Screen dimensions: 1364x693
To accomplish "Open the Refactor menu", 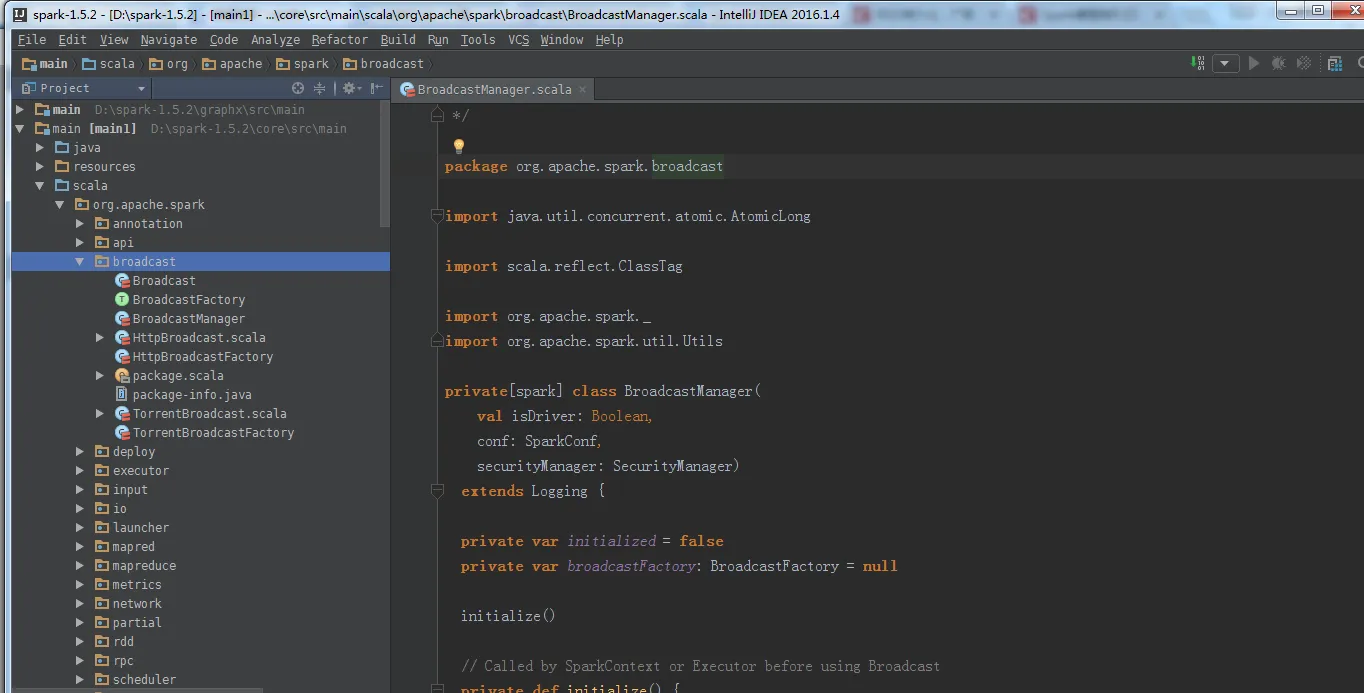I will (x=339, y=39).
